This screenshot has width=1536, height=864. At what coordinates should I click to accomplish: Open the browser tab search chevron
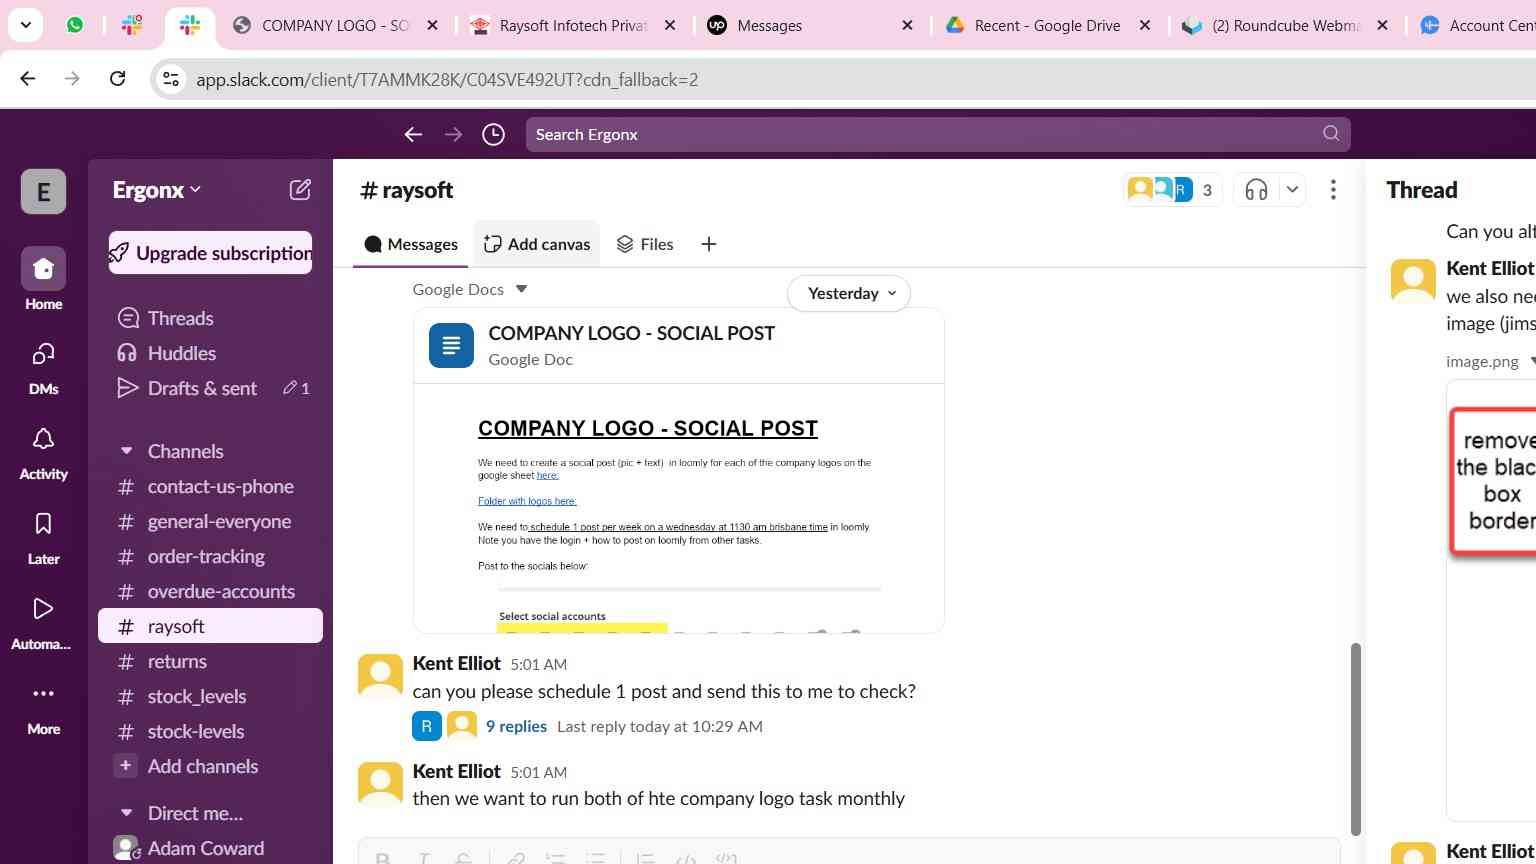pyautogui.click(x=25, y=25)
